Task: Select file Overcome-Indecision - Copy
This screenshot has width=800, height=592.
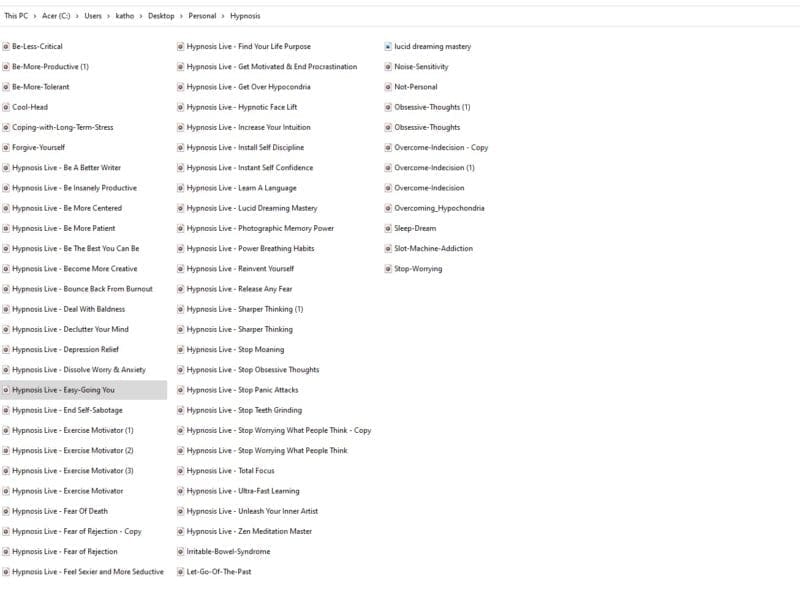Action: click(441, 147)
